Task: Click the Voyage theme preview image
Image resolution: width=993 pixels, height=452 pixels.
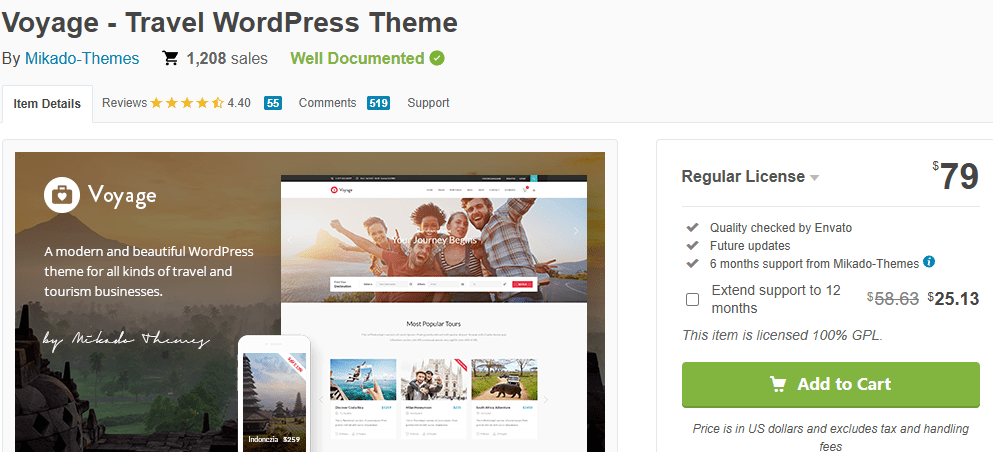Action: click(310, 302)
